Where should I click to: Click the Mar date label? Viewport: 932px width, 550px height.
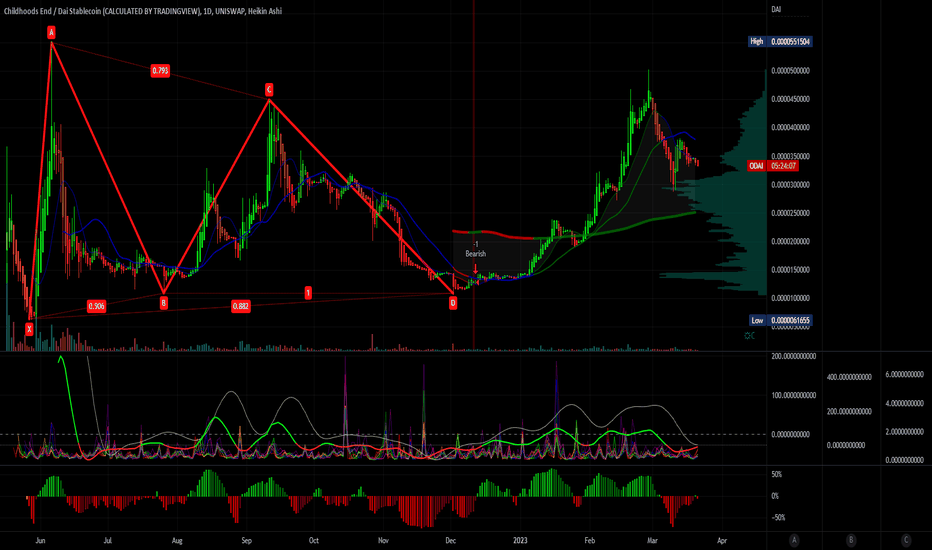pyautogui.click(x=653, y=540)
